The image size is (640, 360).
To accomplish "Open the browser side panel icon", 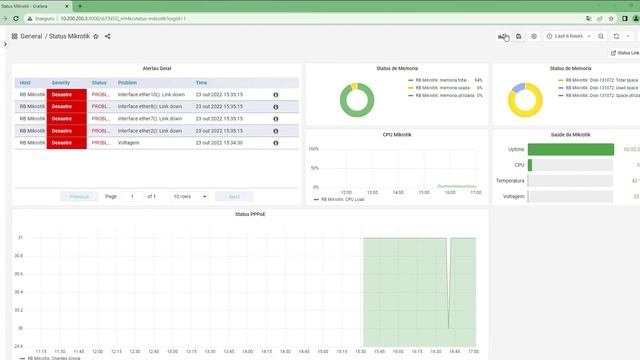I will (624, 18).
